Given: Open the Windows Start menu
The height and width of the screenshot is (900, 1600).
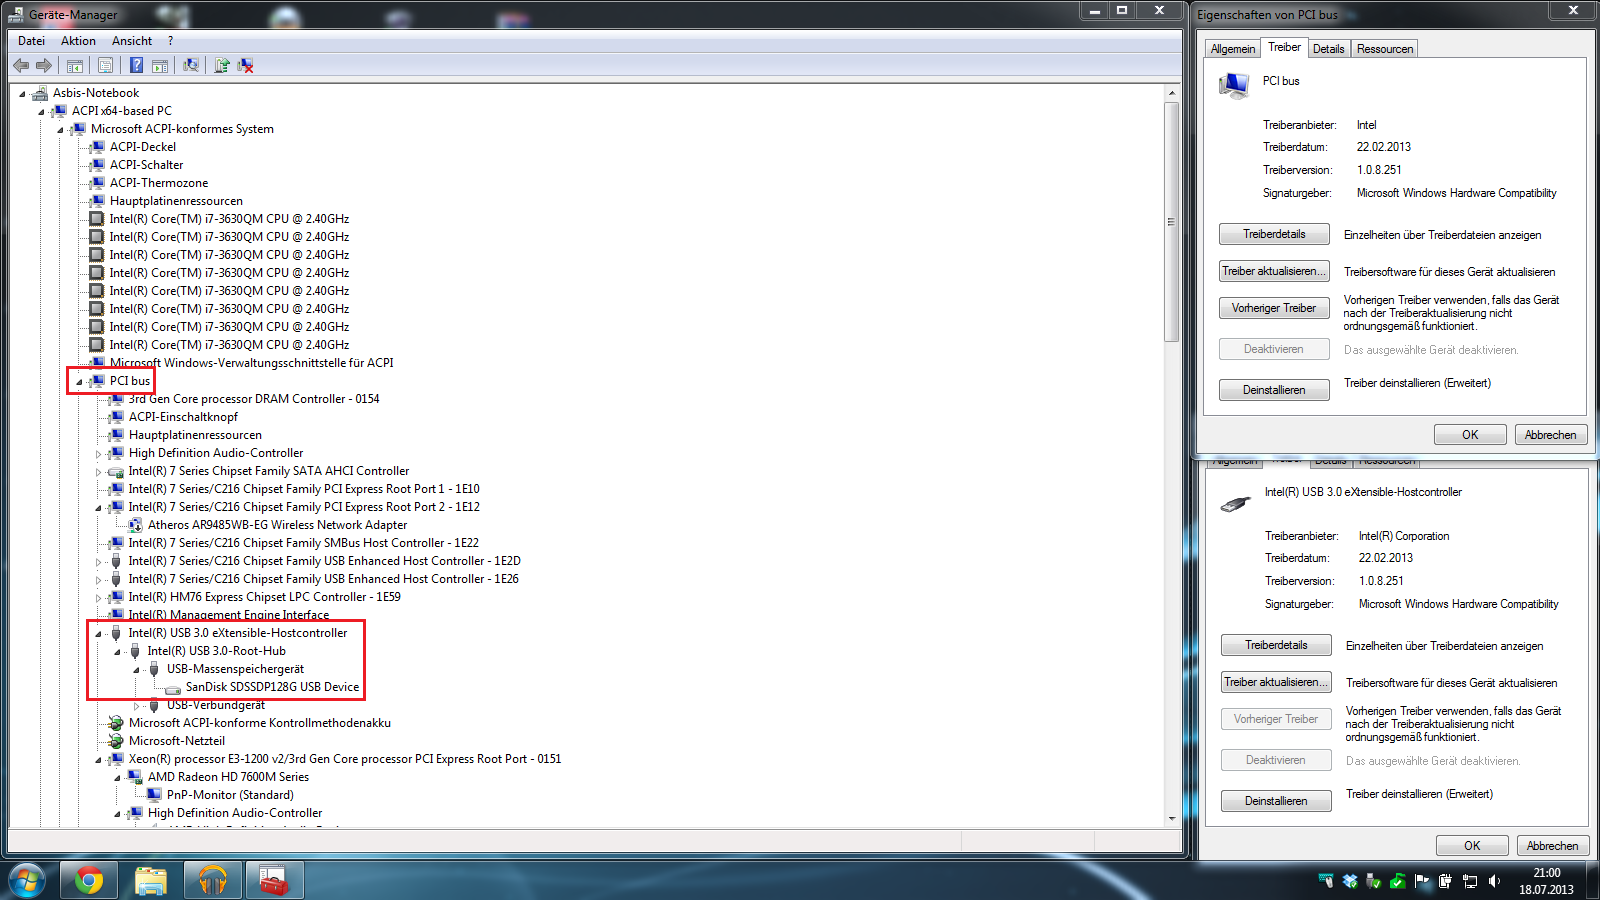Looking at the screenshot, I should (x=27, y=881).
